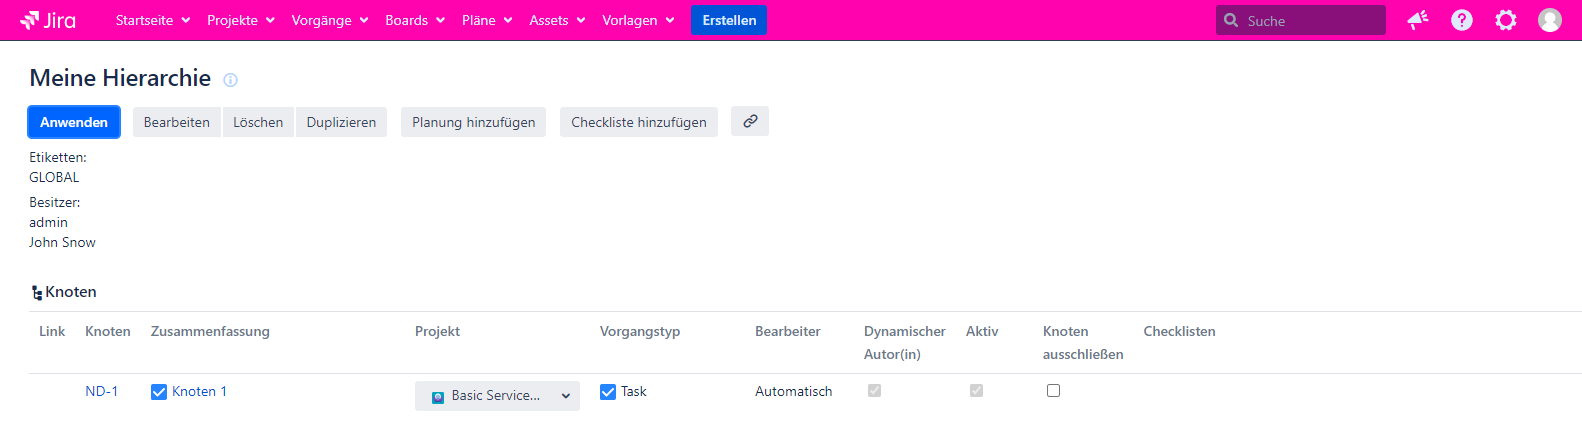The height and width of the screenshot is (422, 1582).
Task: Uncheck the Knoten 1 checkbox
Action: [159, 392]
